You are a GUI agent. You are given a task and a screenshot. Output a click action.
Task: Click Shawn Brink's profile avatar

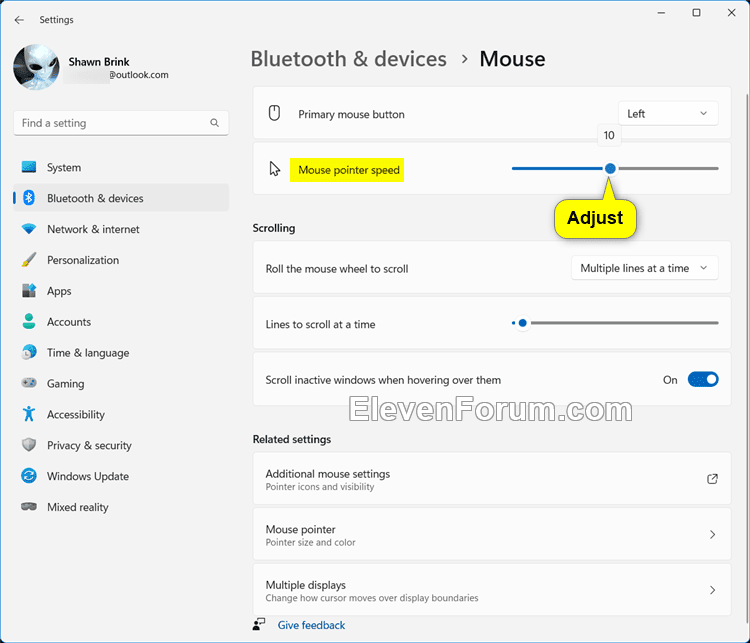tap(36, 67)
